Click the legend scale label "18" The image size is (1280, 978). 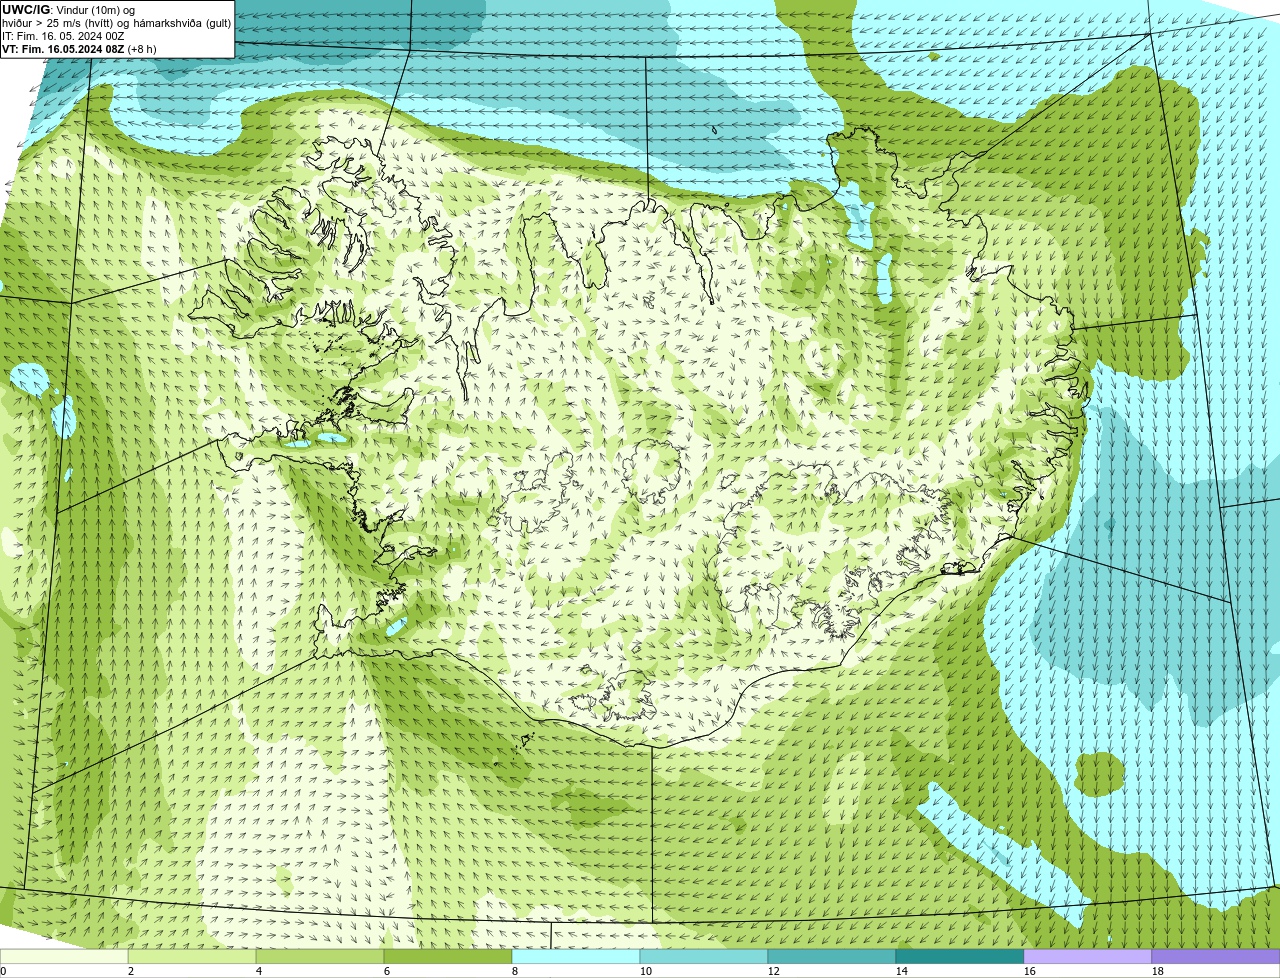point(1158,971)
